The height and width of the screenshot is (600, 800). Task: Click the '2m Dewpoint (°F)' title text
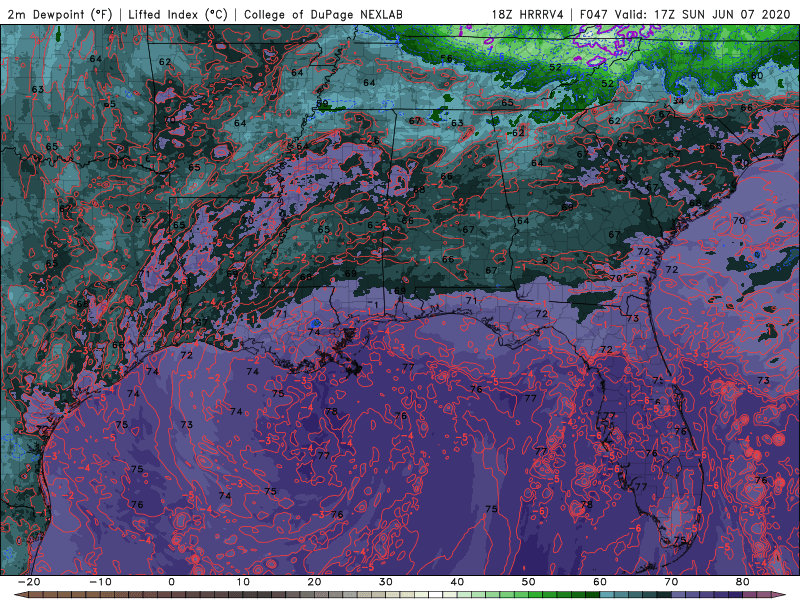pyautogui.click(x=59, y=14)
